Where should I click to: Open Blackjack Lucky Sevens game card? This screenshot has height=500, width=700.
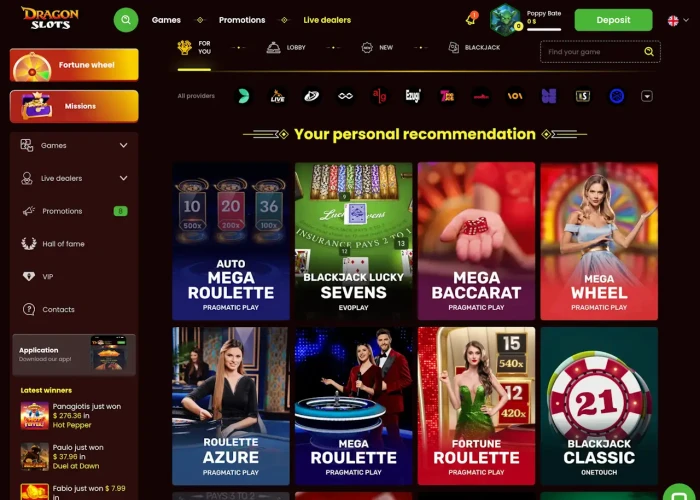coord(354,241)
